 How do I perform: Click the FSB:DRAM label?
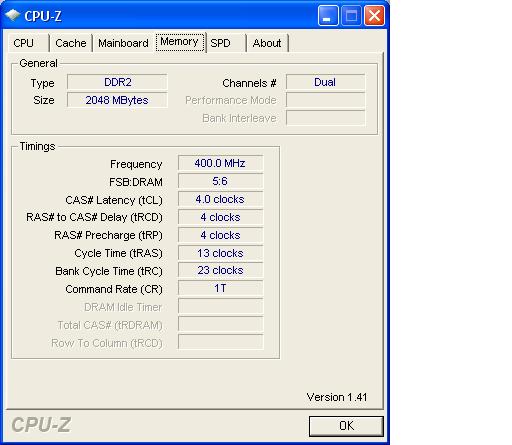[136, 182]
